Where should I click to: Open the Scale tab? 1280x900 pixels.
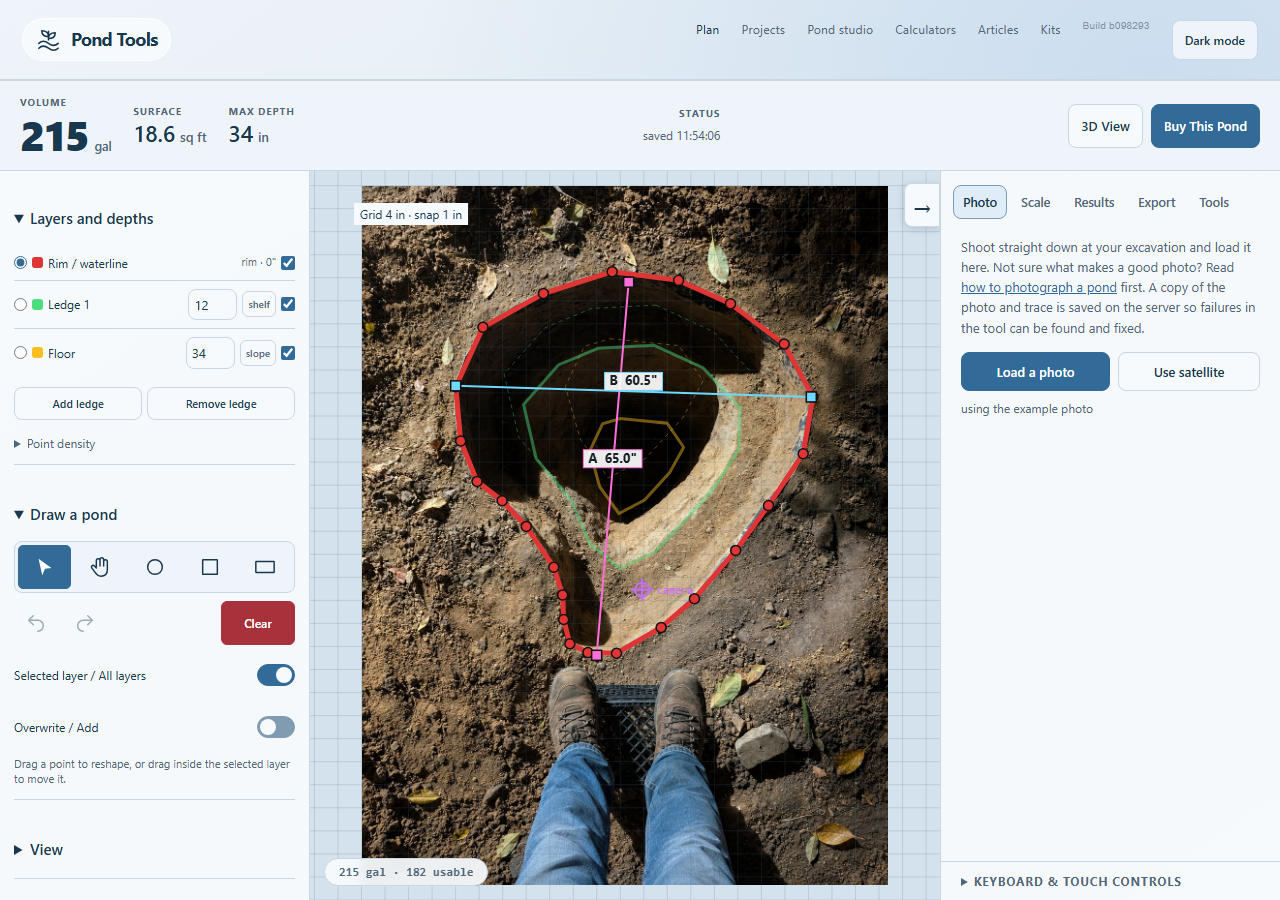pyautogui.click(x=1035, y=202)
